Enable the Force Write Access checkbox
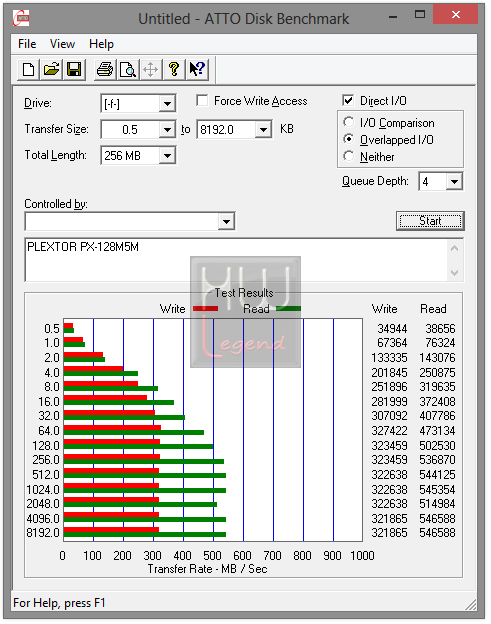This screenshot has height=624, width=491. tap(203, 101)
